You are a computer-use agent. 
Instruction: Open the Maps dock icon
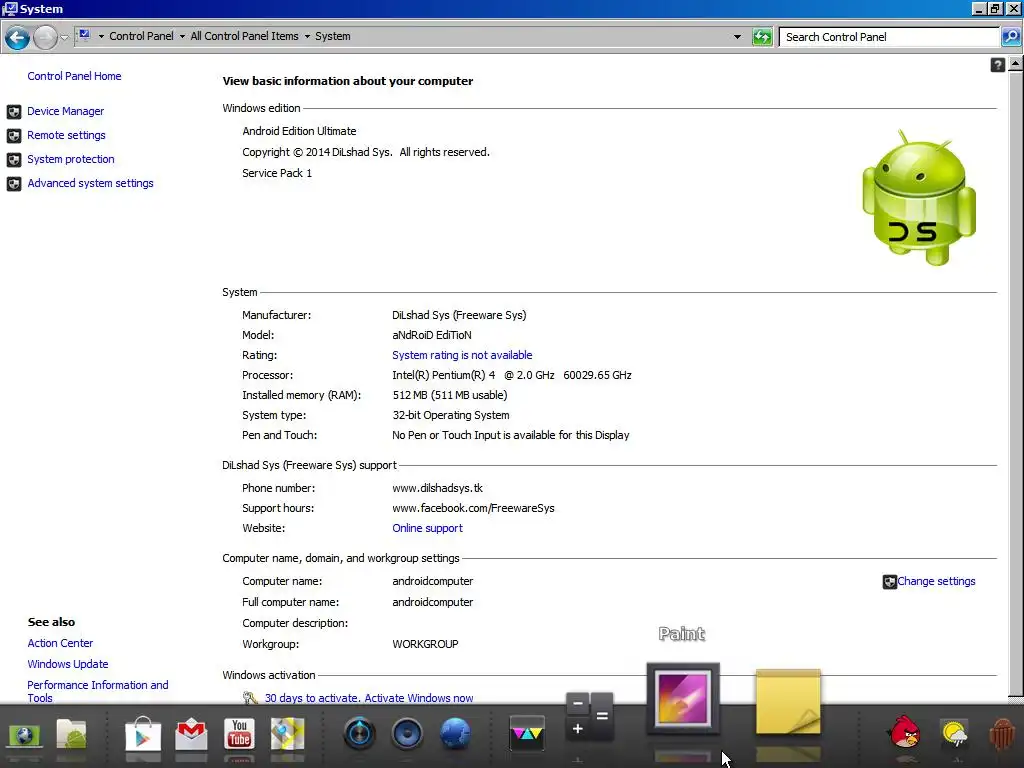(287, 734)
